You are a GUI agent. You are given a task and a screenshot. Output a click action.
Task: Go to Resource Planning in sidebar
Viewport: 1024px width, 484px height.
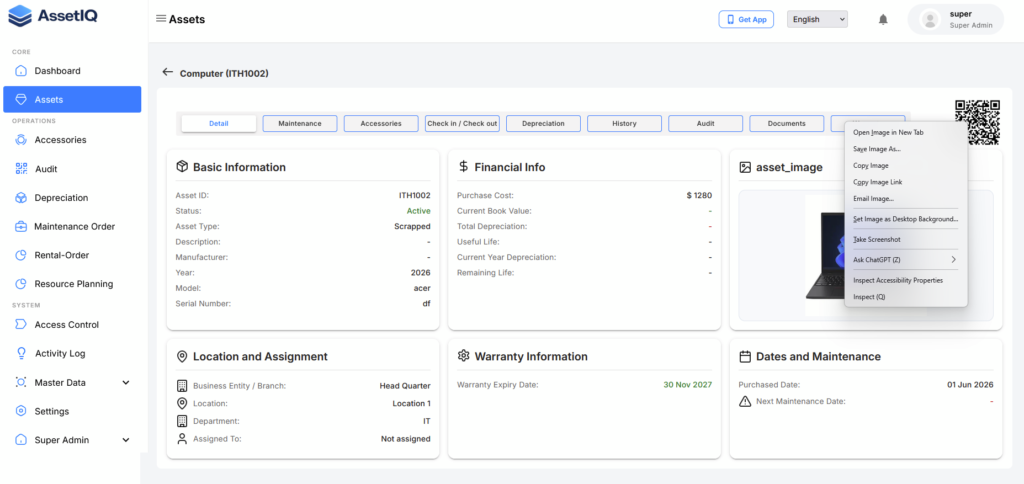tap(72, 283)
